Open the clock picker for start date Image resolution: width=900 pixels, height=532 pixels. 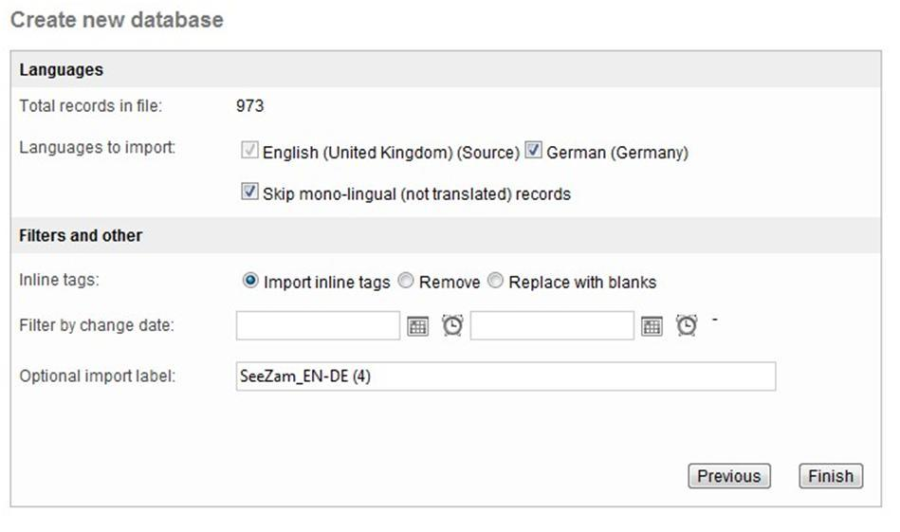[453, 326]
